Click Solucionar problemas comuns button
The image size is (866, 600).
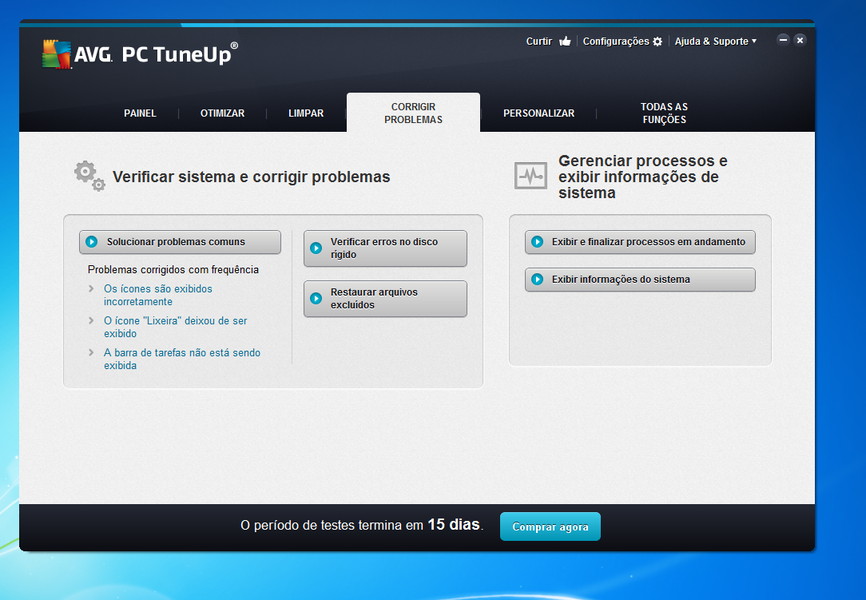180,242
